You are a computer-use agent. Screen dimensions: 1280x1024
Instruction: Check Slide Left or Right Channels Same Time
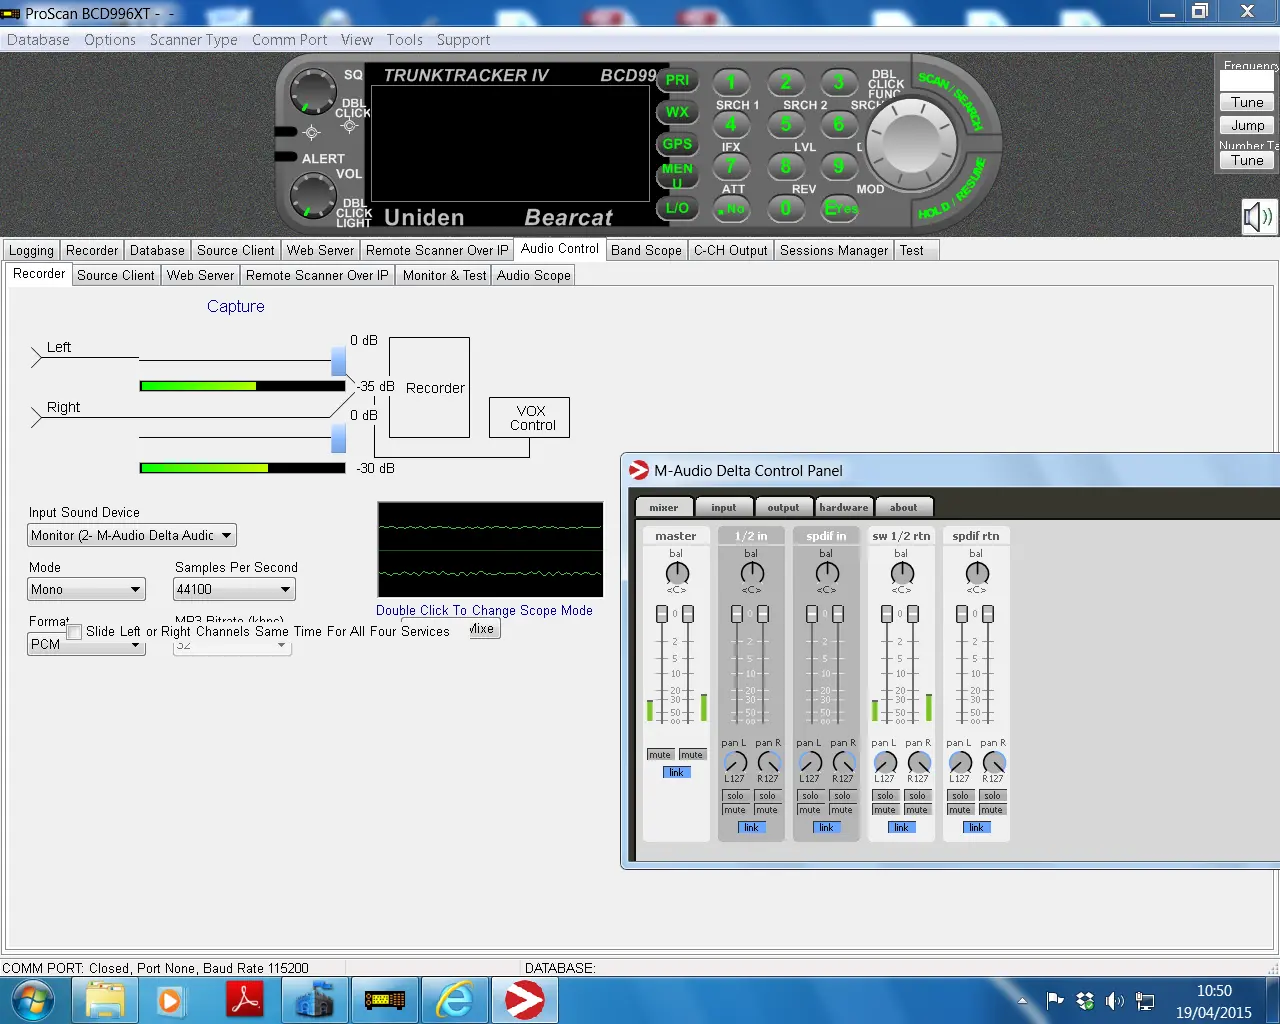point(74,632)
